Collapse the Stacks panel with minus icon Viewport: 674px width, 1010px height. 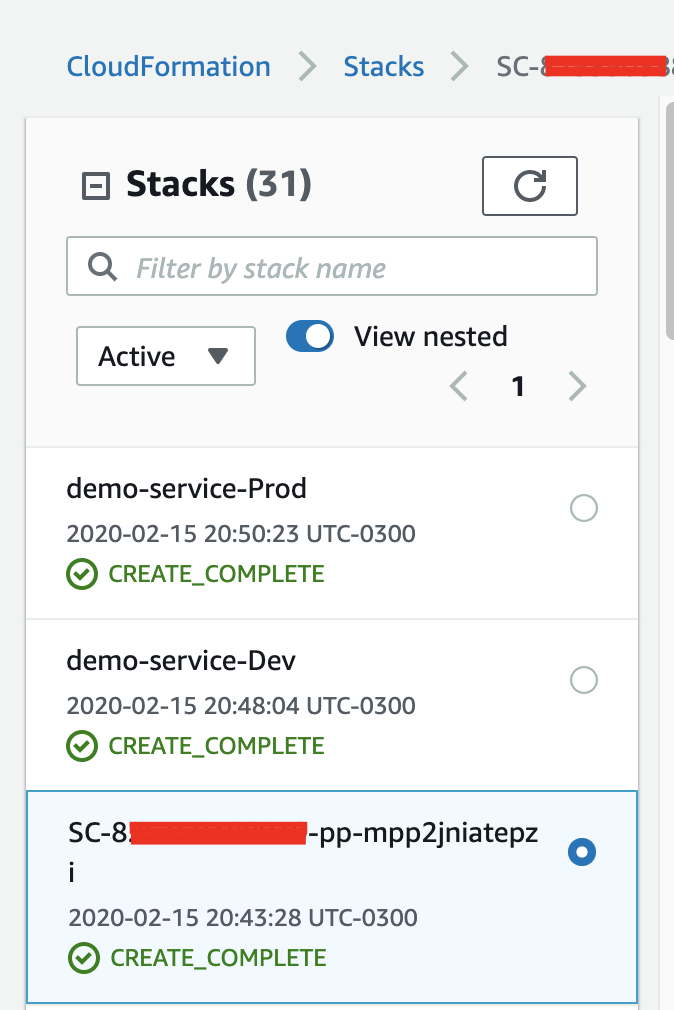(96, 186)
